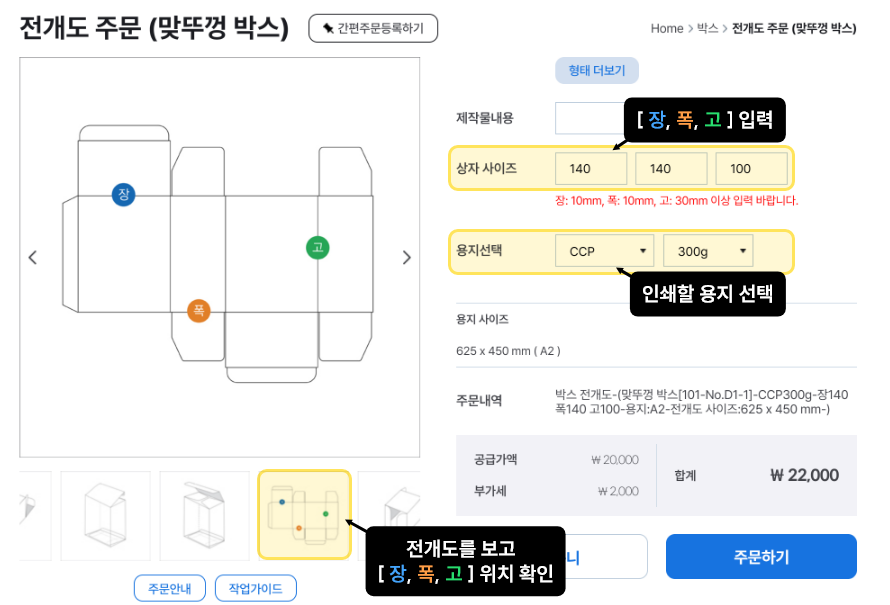Viewport: 890px width, 605px height.
Task: Click pin icon in 간편주문등록하기 button
Action: pos(328,28)
